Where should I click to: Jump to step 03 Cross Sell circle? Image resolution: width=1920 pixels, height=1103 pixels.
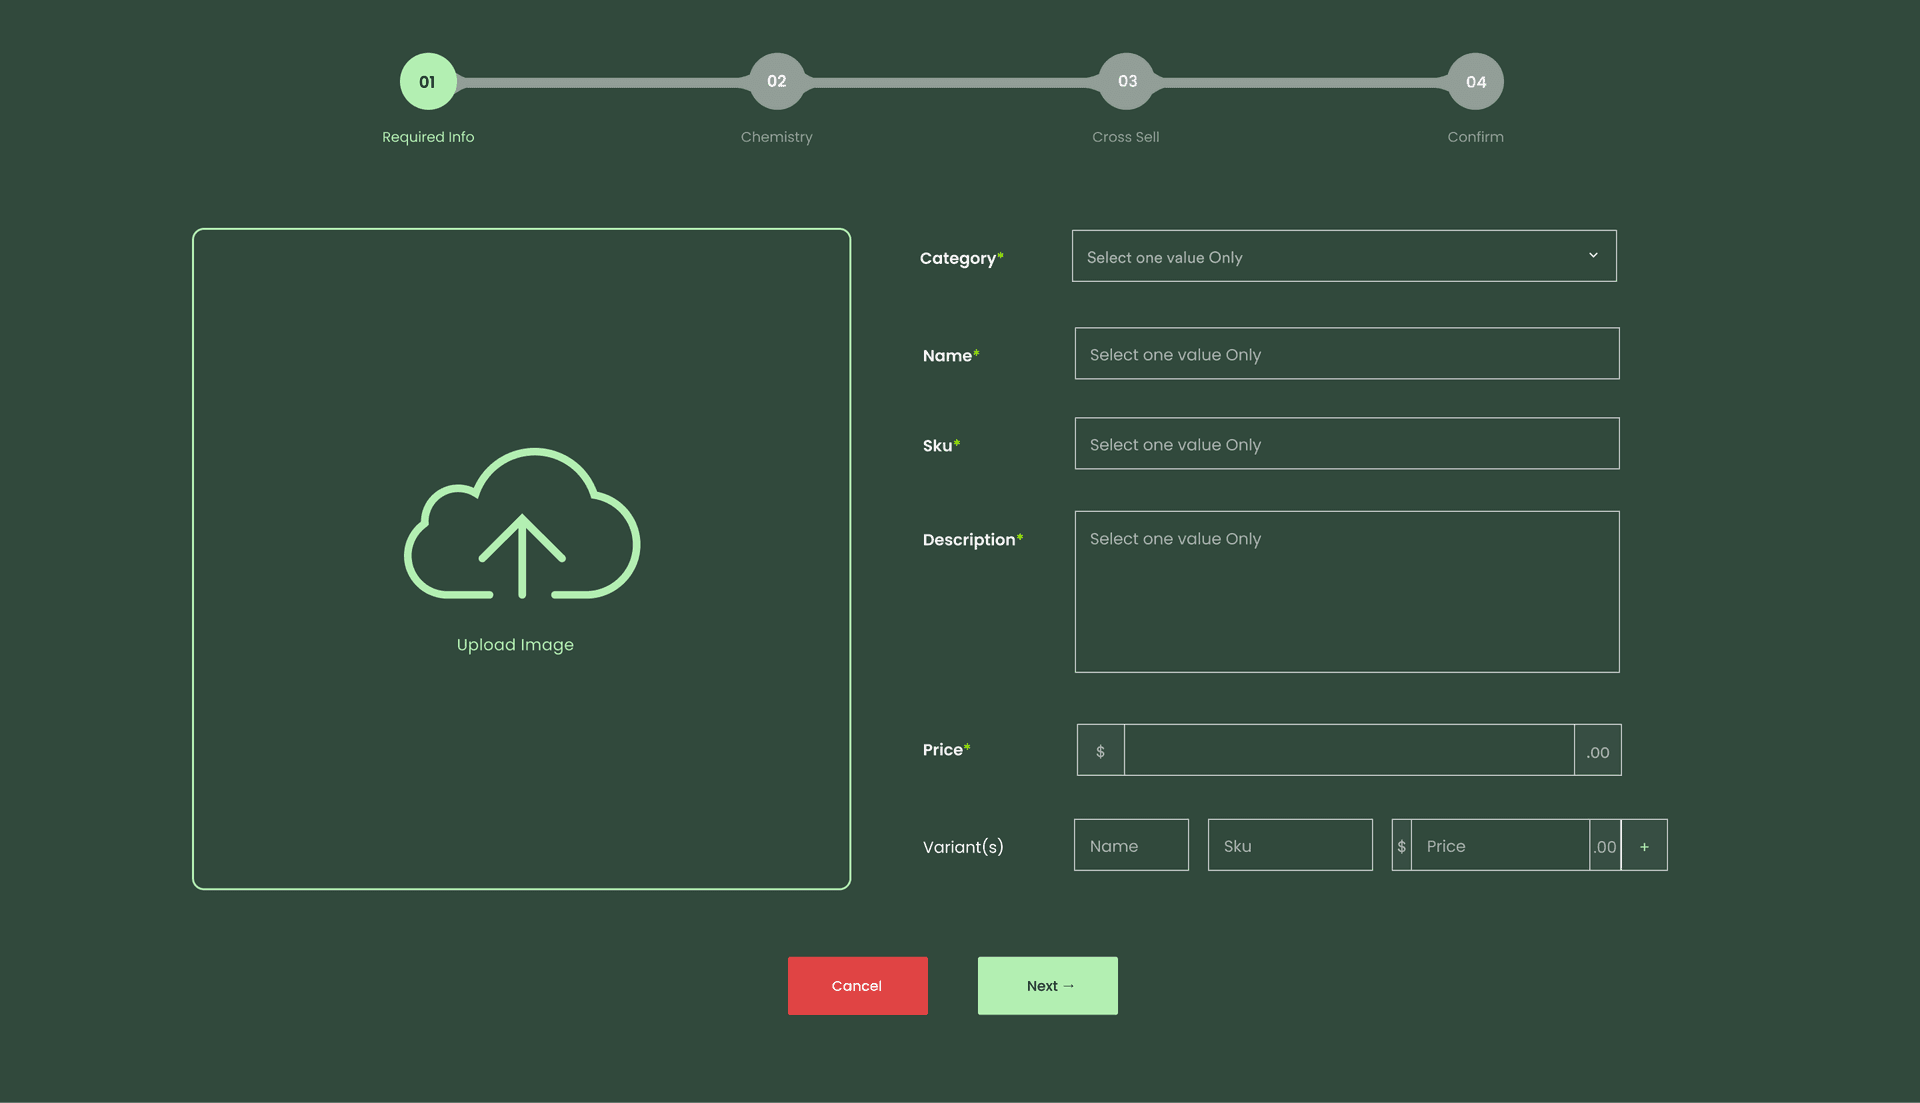(1127, 82)
